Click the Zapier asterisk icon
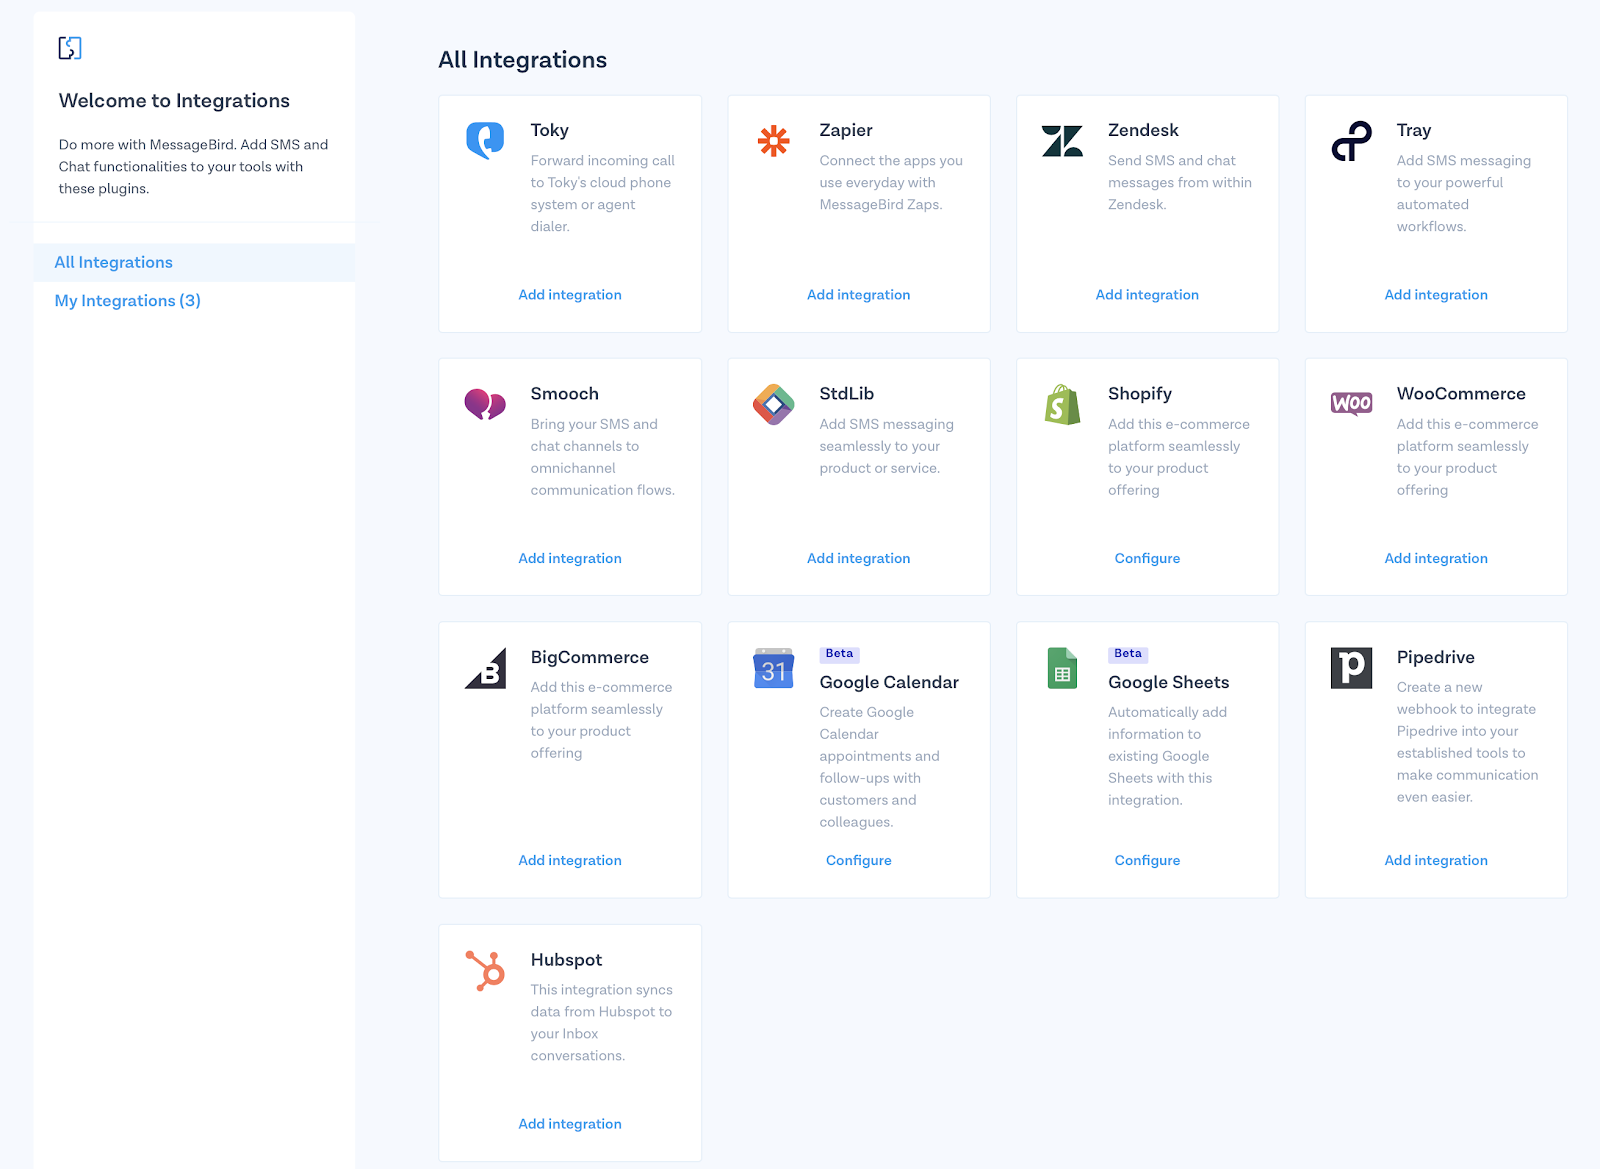The image size is (1600, 1169). point(773,141)
